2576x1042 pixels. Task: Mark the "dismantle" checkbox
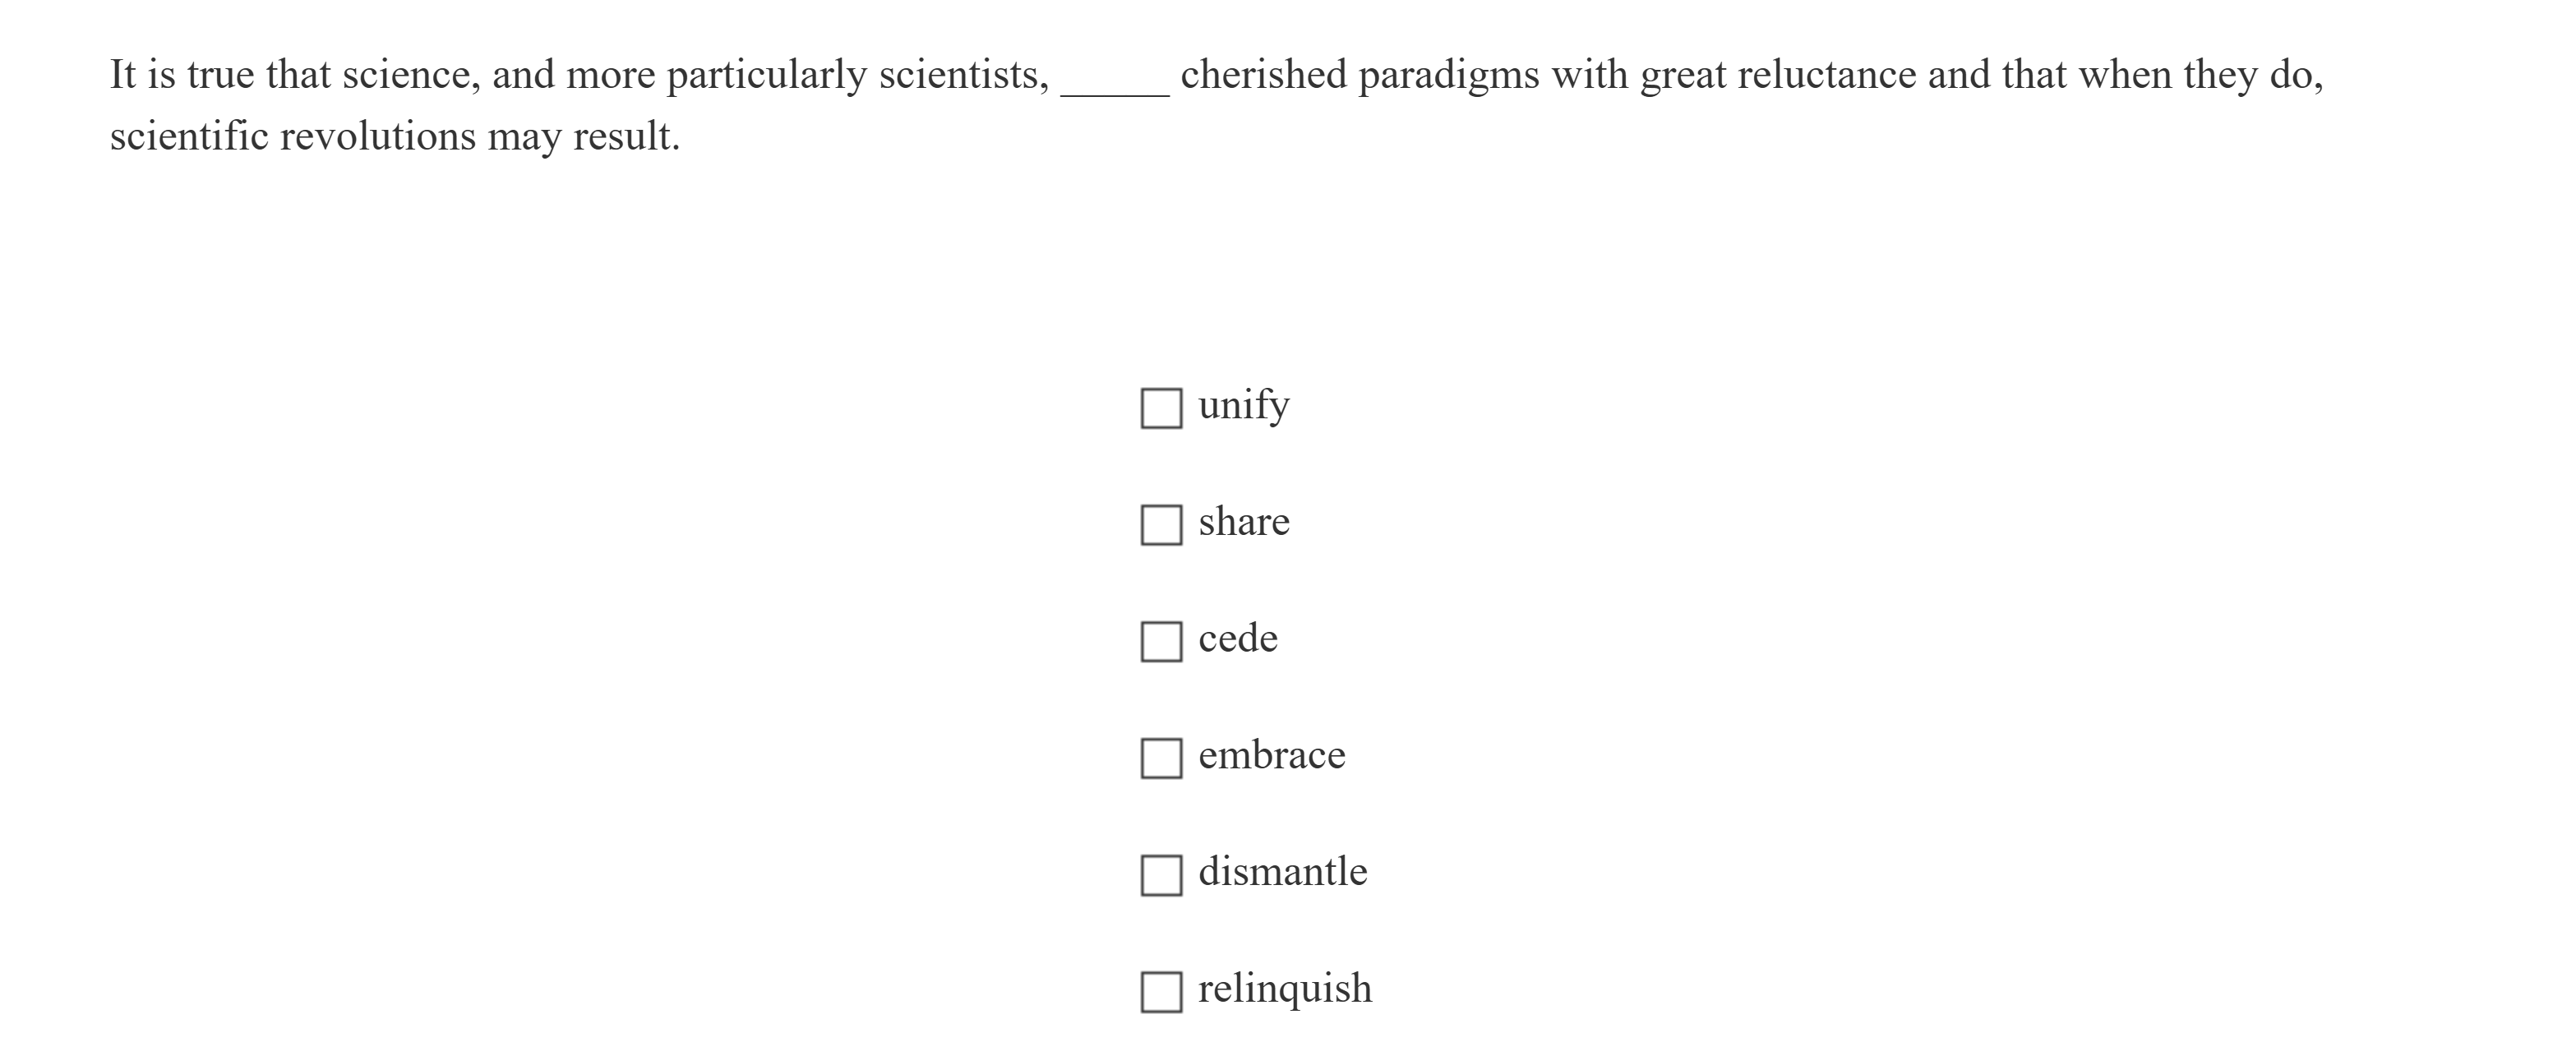tap(1161, 875)
